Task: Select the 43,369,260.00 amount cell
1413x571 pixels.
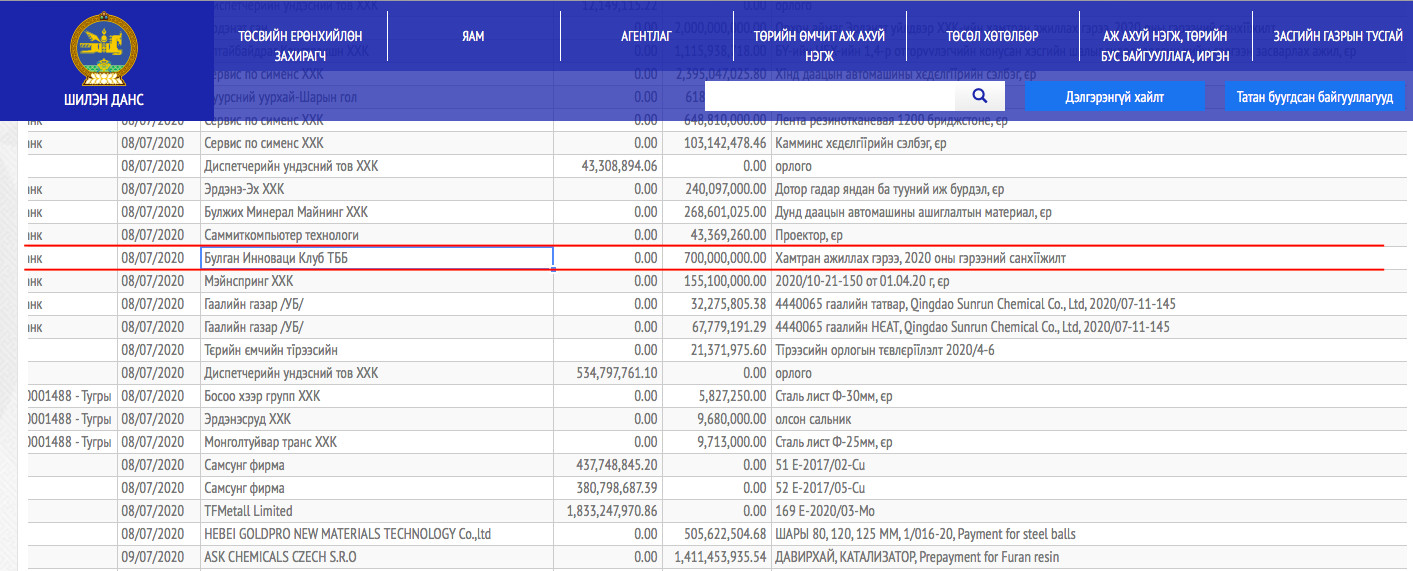Action: (x=716, y=235)
